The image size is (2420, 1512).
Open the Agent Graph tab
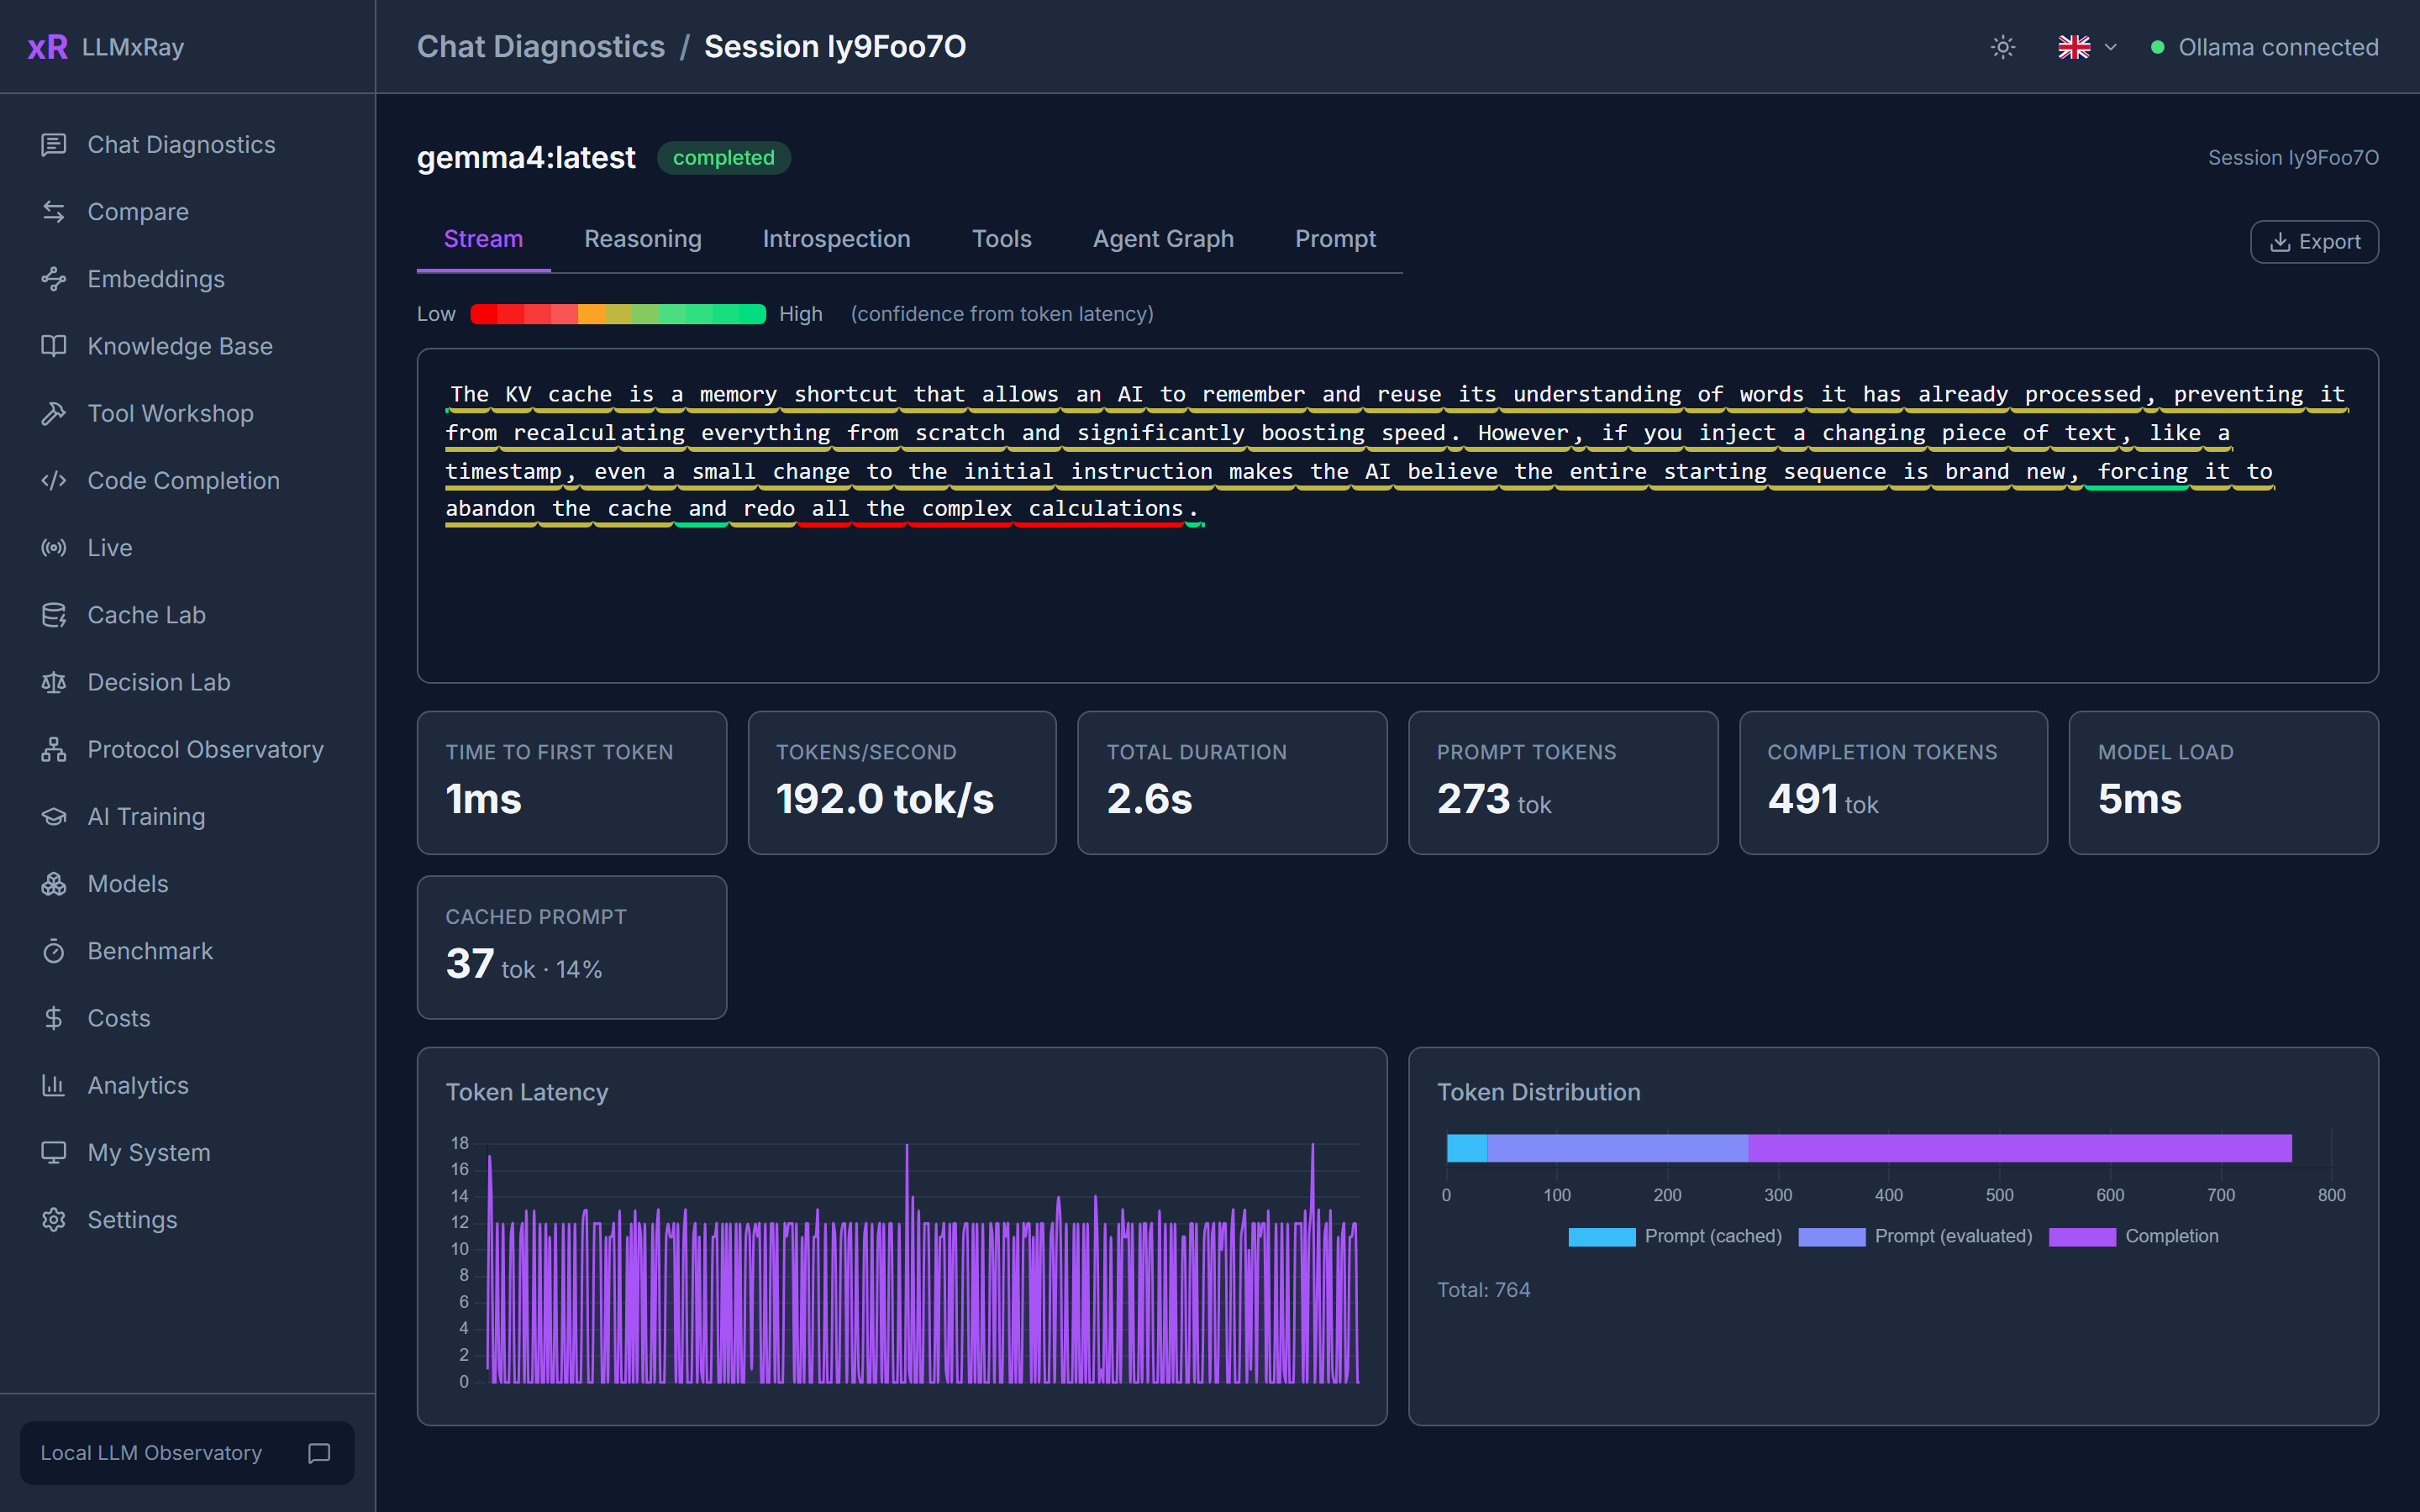point(1163,239)
